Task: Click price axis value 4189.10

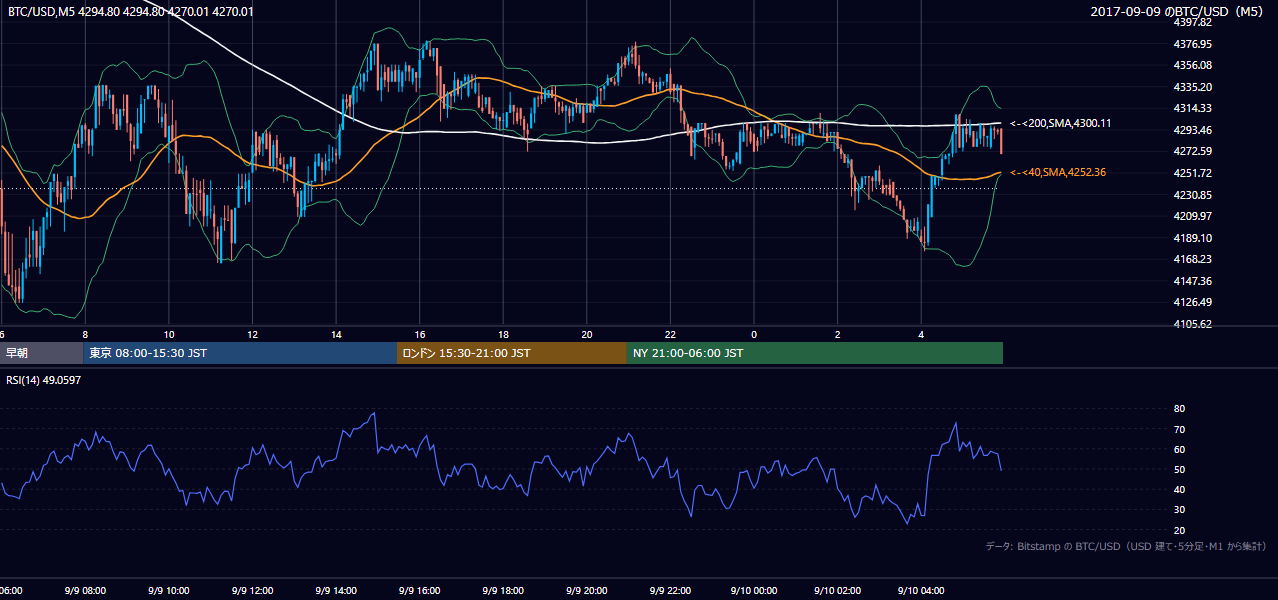Action: 1193,238
